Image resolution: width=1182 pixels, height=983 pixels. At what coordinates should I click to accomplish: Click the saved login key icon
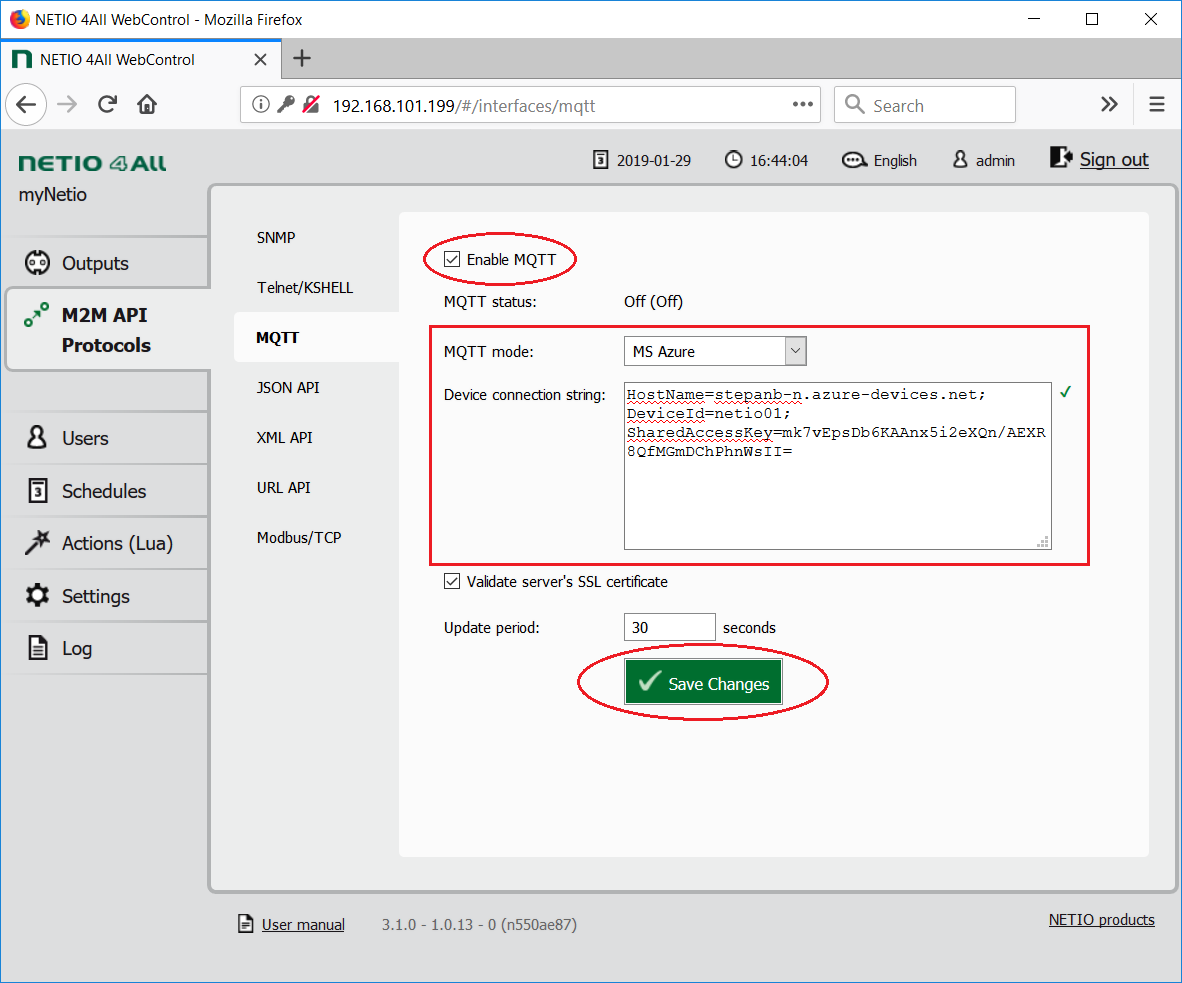coord(286,105)
